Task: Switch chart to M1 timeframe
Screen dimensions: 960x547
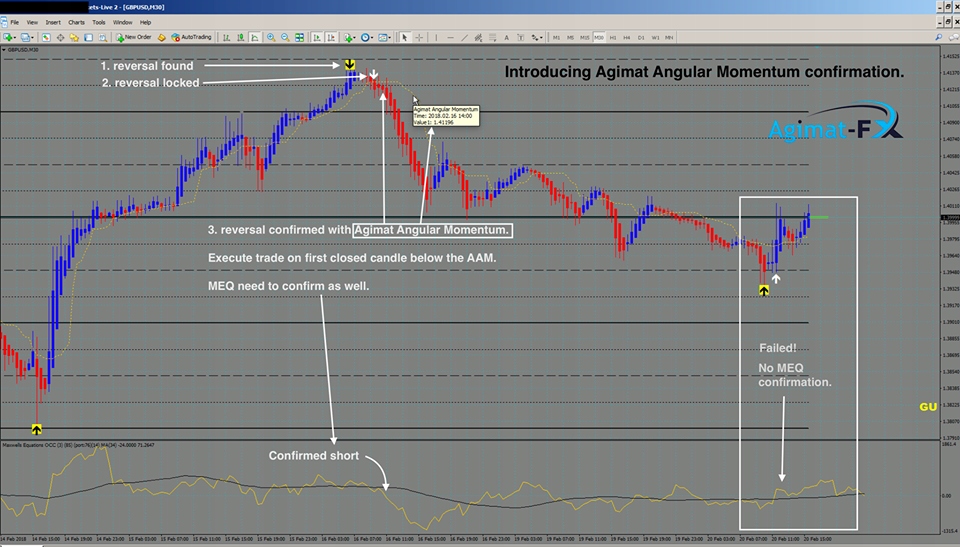Action: (x=556, y=37)
